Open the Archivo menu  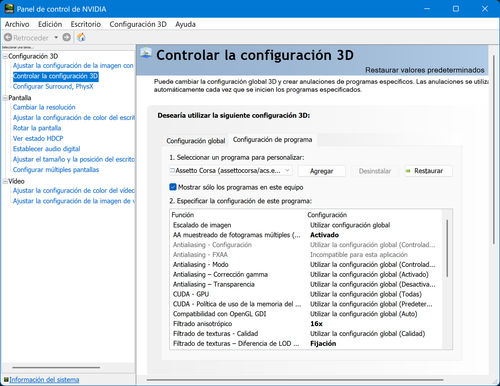pyautogui.click(x=17, y=24)
